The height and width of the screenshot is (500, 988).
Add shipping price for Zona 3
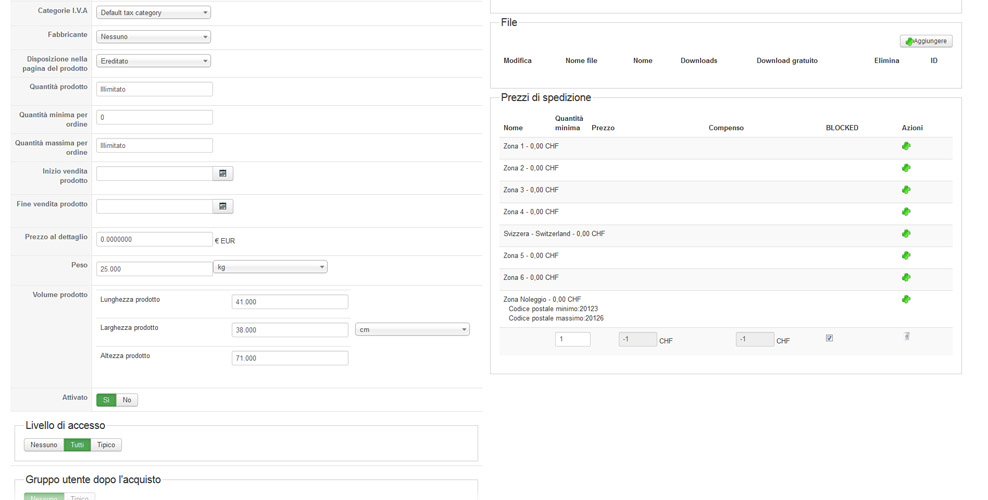pos(906,190)
